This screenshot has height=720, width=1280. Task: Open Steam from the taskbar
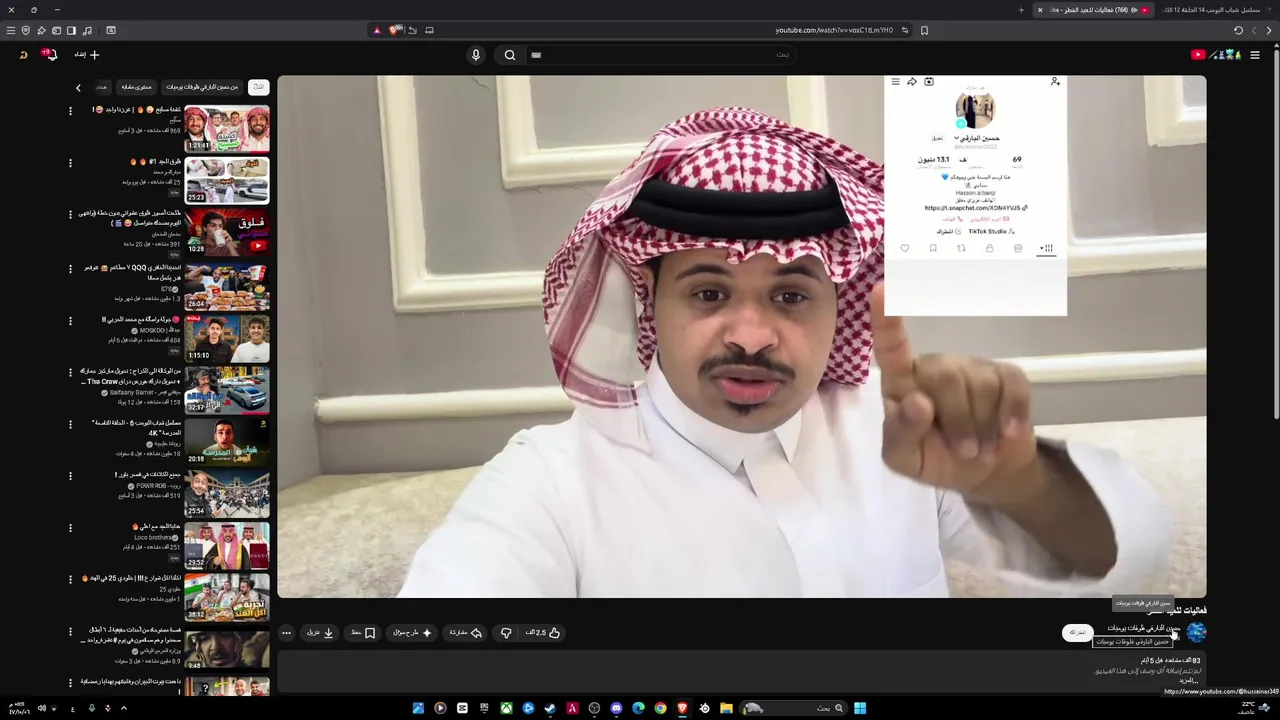tap(550, 708)
